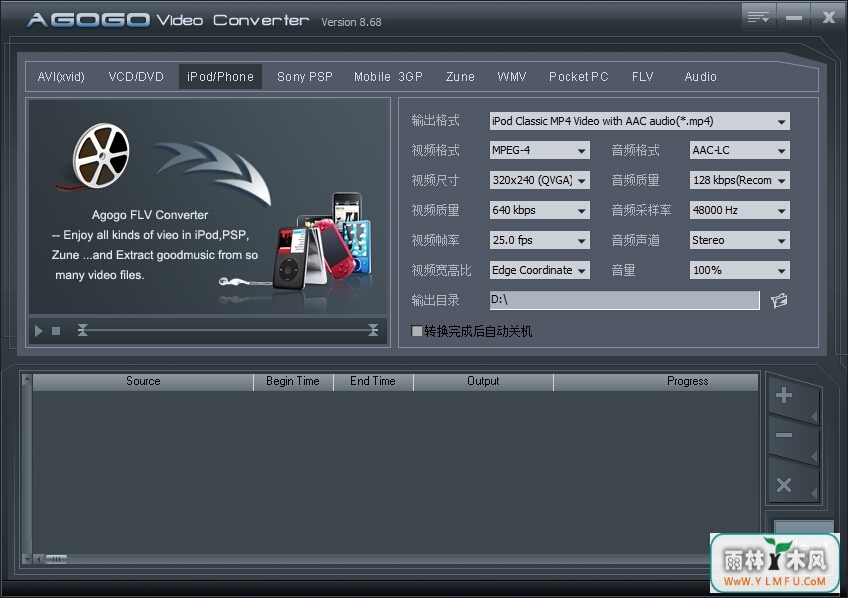848x598 pixels.
Task: Select the iPod/Phone tab
Action: (220, 77)
